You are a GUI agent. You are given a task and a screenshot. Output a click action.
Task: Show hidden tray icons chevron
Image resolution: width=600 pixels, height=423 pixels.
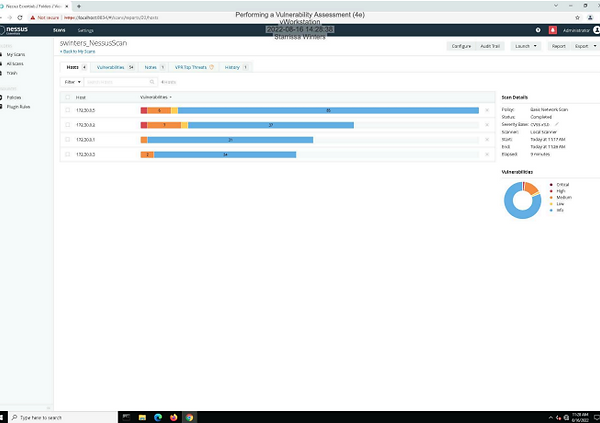pyautogui.click(x=551, y=418)
